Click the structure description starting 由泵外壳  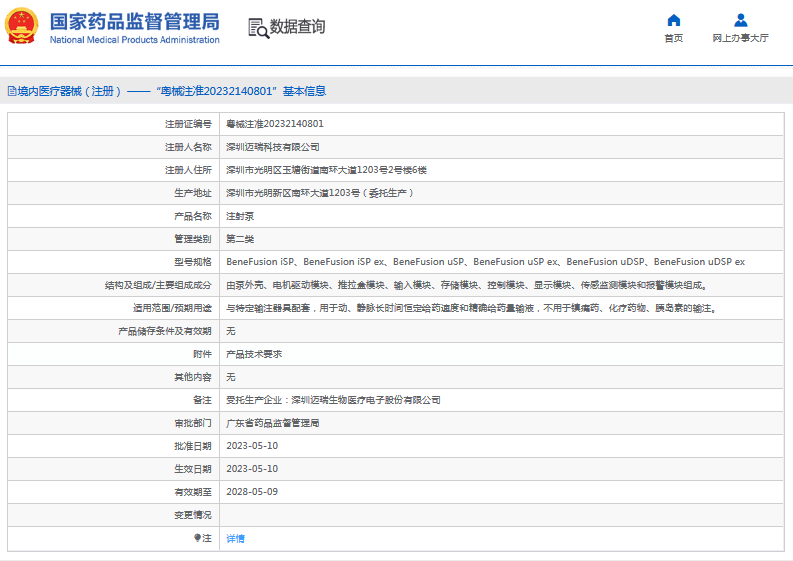467,285
